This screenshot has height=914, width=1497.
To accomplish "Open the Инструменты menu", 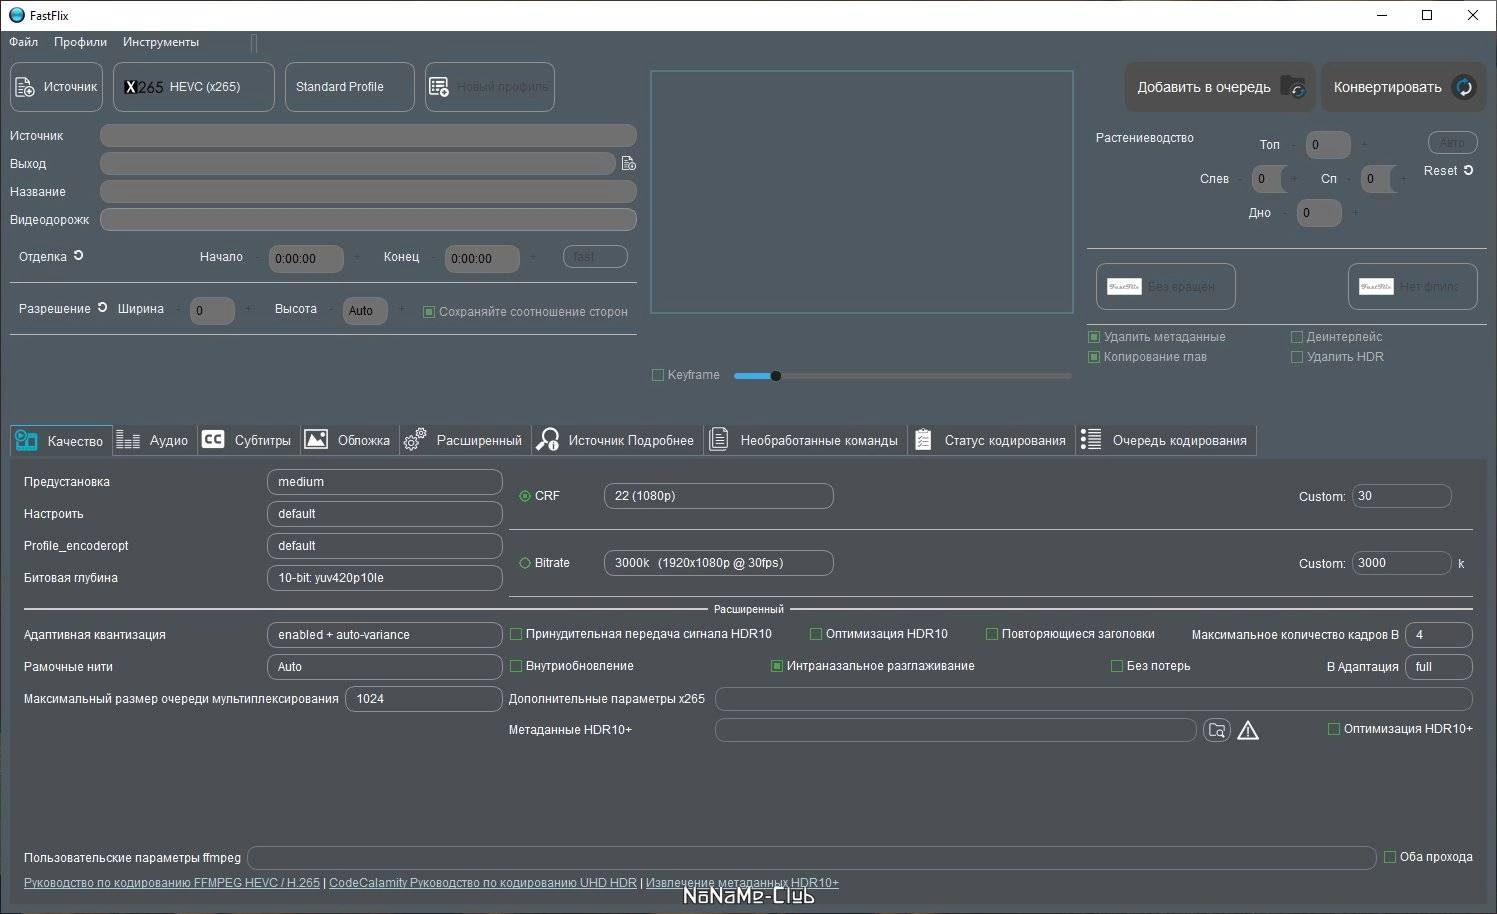I will pos(161,42).
